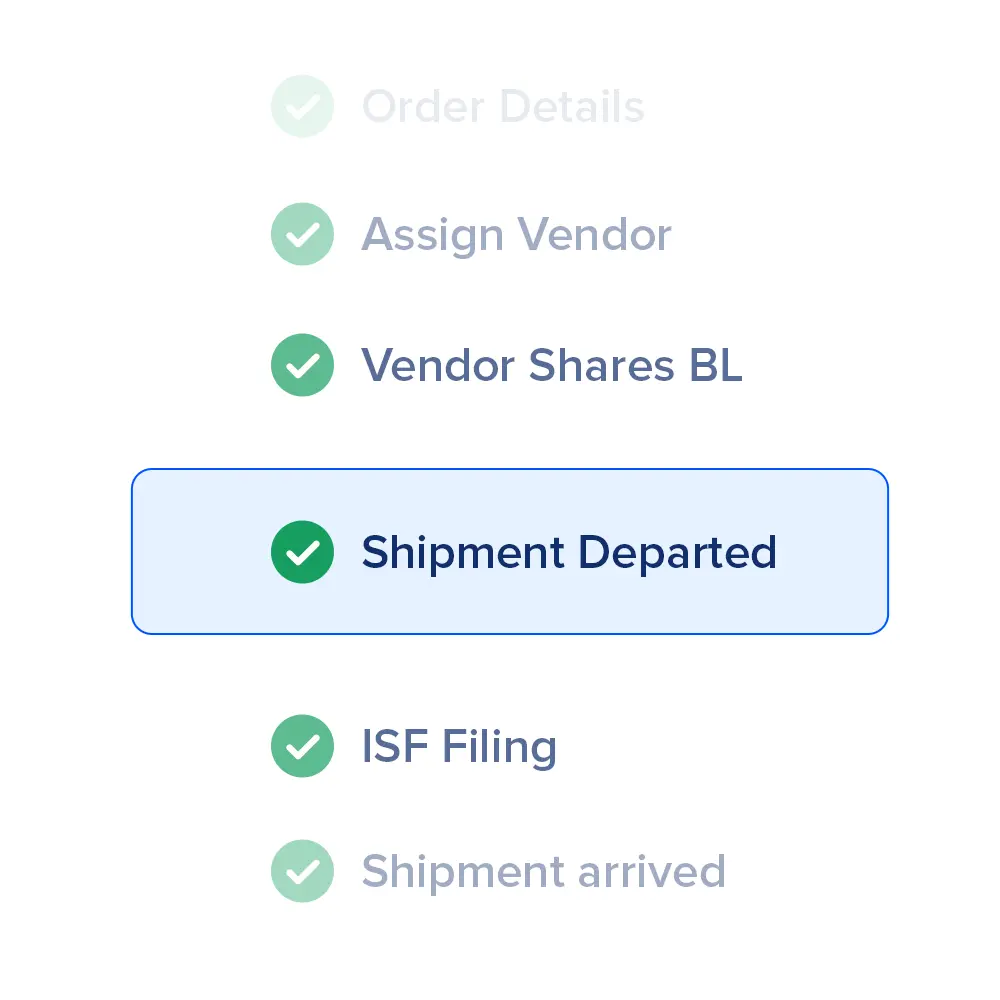Toggle the Vendor Shares BL completed state

[x=302, y=365]
